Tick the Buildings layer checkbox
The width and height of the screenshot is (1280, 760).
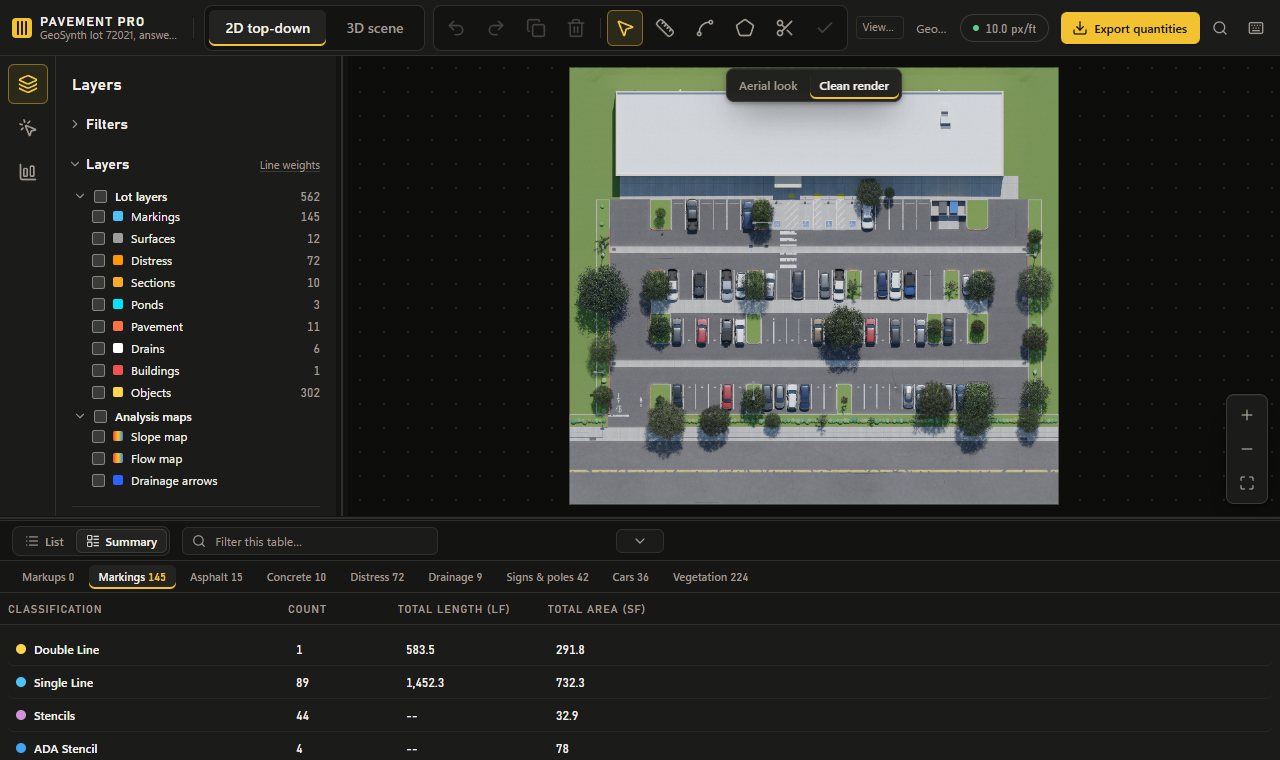[x=99, y=371]
